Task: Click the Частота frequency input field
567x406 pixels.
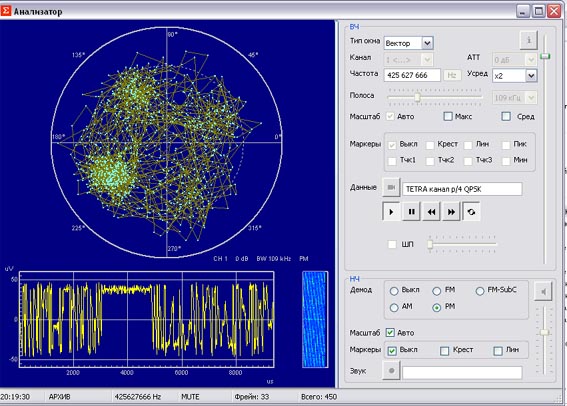Action: [412, 75]
